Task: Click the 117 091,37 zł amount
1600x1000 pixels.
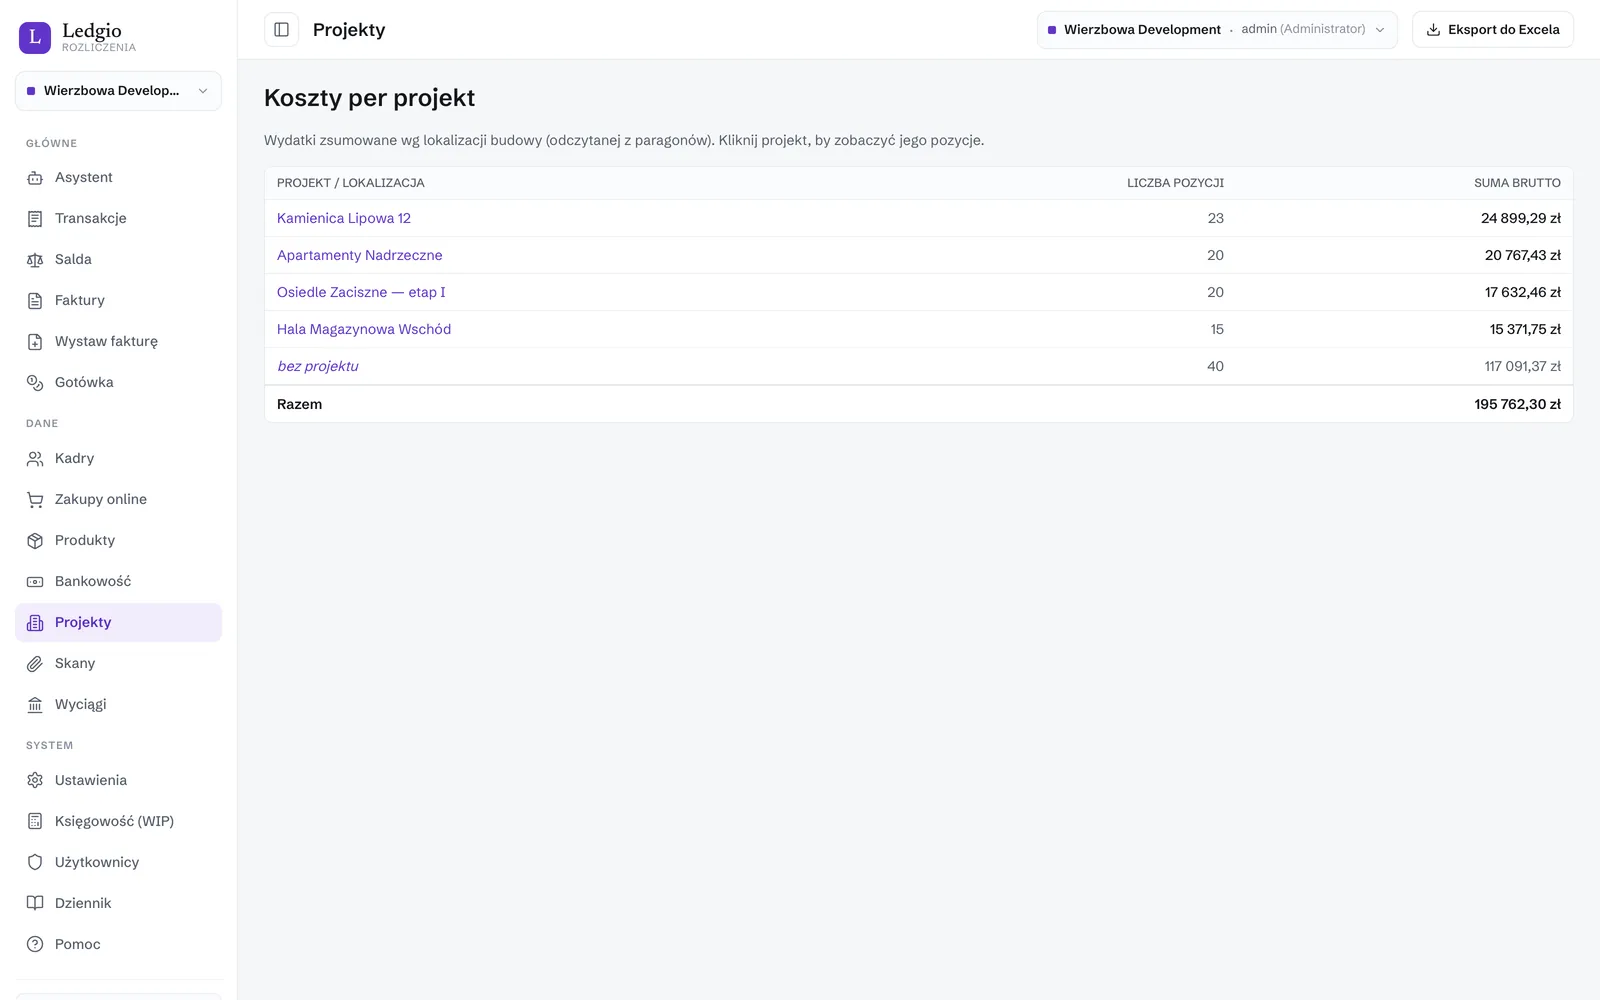Action: pos(1523,367)
